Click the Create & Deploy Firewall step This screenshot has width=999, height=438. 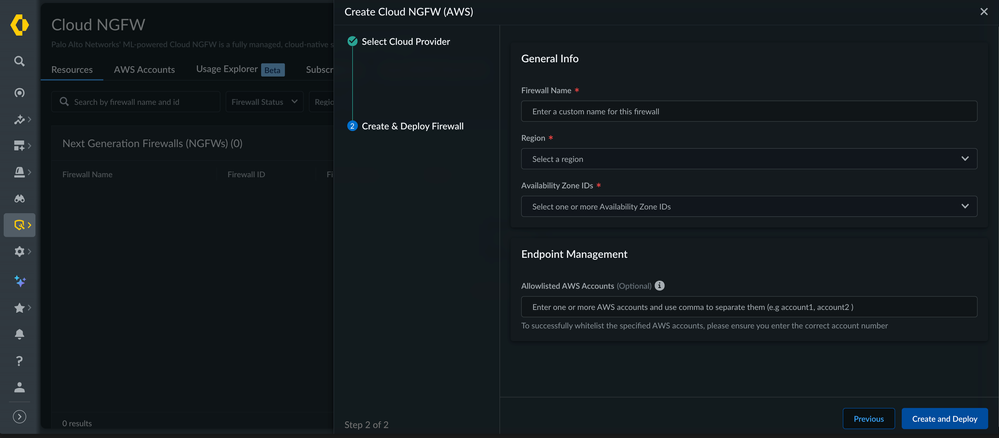coord(405,126)
